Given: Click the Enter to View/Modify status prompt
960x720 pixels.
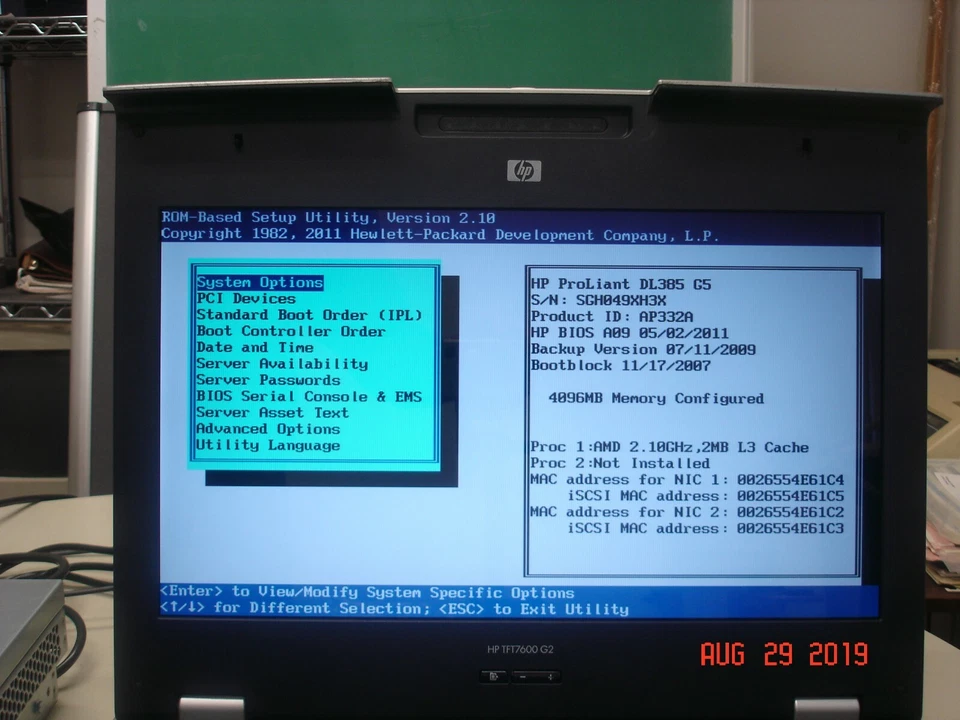Looking at the screenshot, I should point(365,592).
